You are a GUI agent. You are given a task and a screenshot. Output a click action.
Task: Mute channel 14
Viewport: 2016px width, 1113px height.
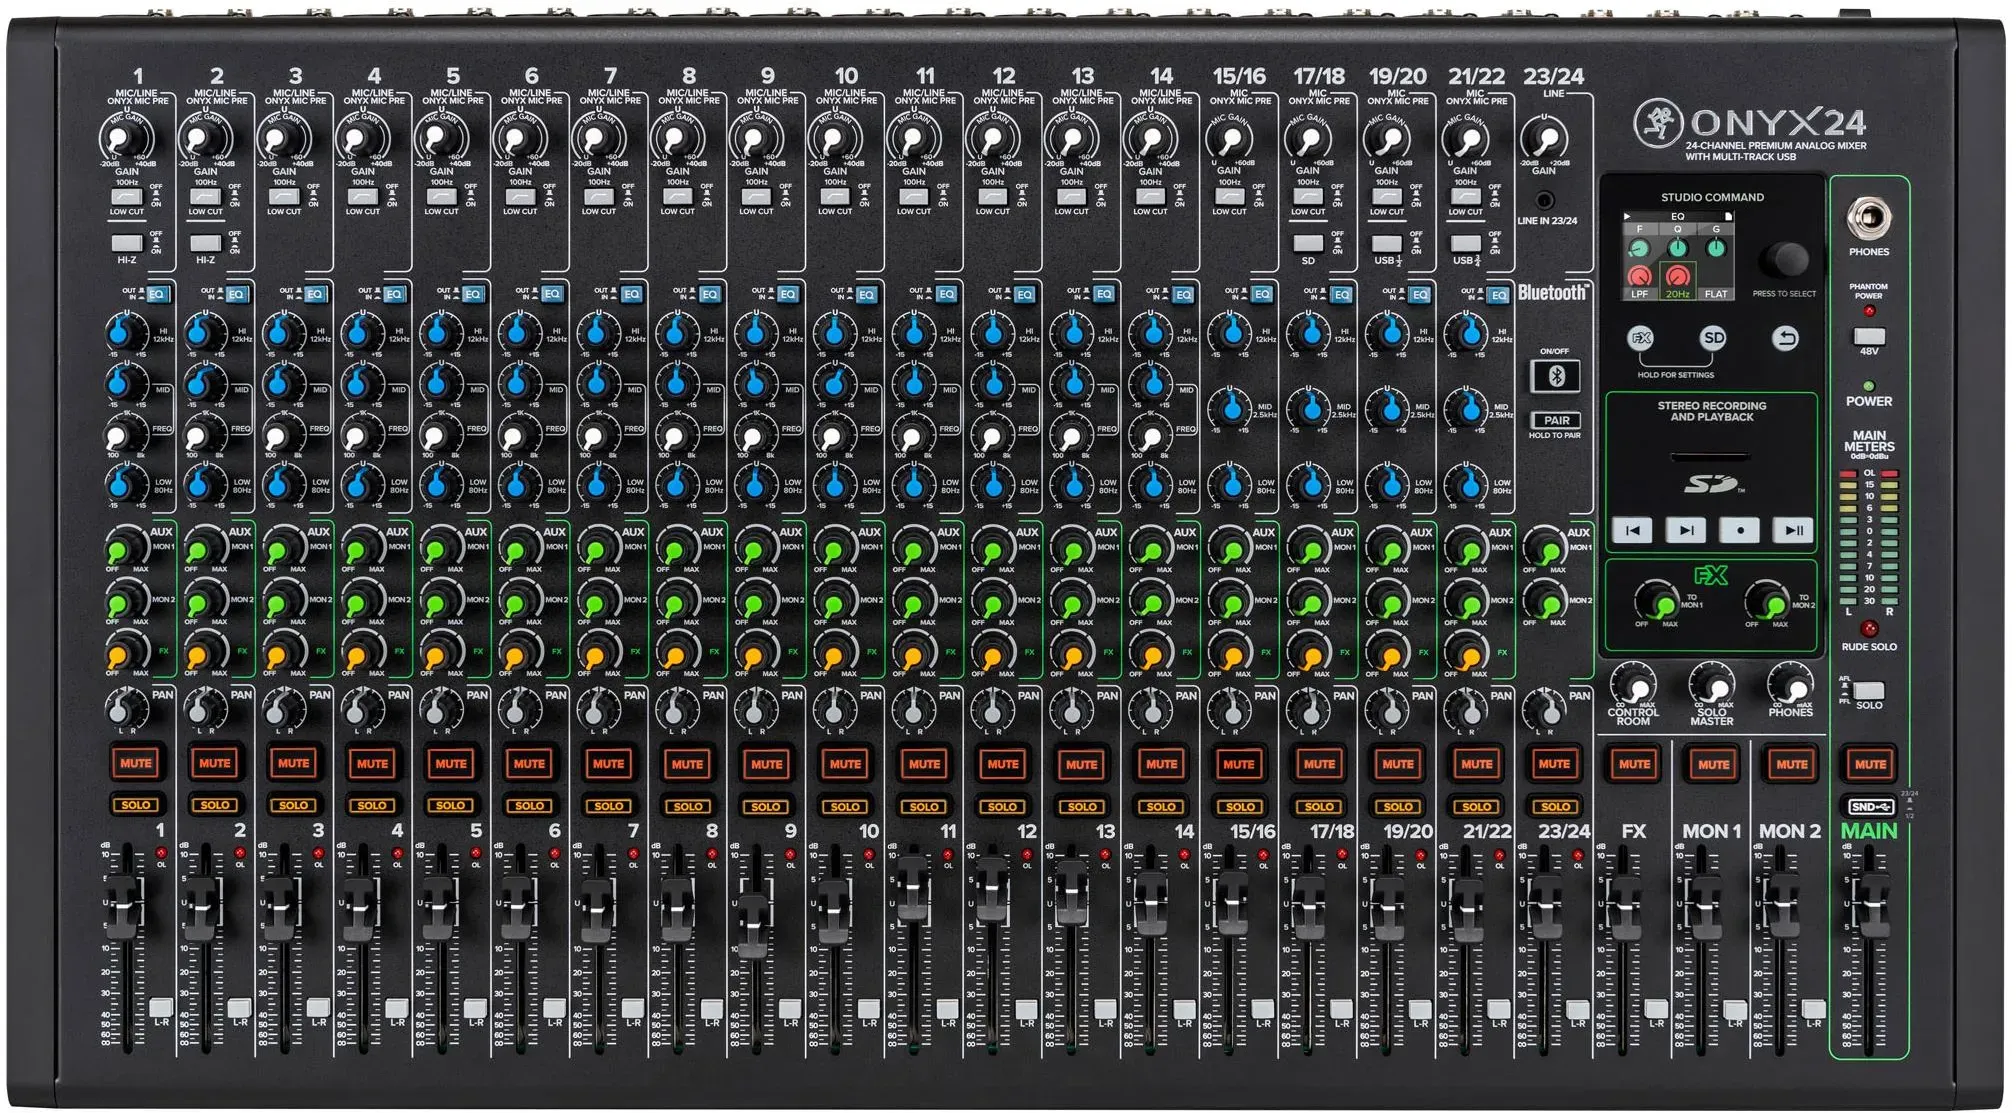pyautogui.click(x=1161, y=763)
